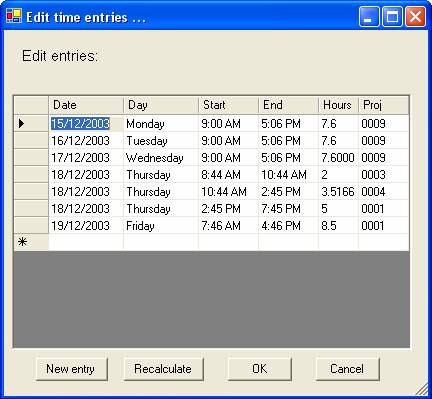Click the resize grip in window corner
432x399 pixels.
422,389
